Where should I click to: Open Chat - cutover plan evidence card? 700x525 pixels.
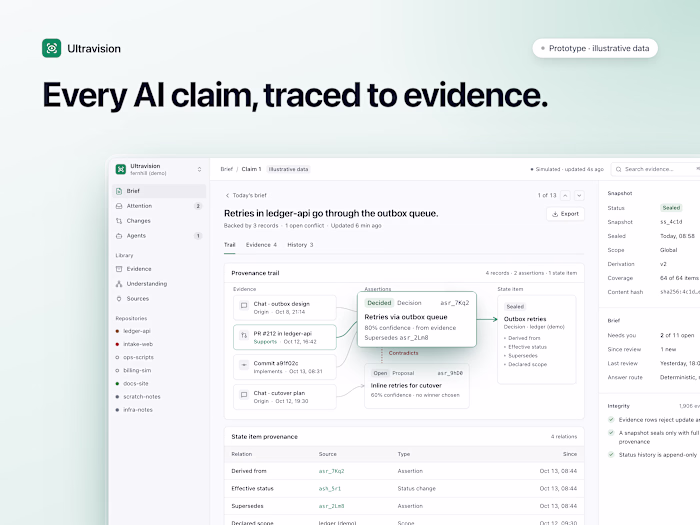point(285,397)
